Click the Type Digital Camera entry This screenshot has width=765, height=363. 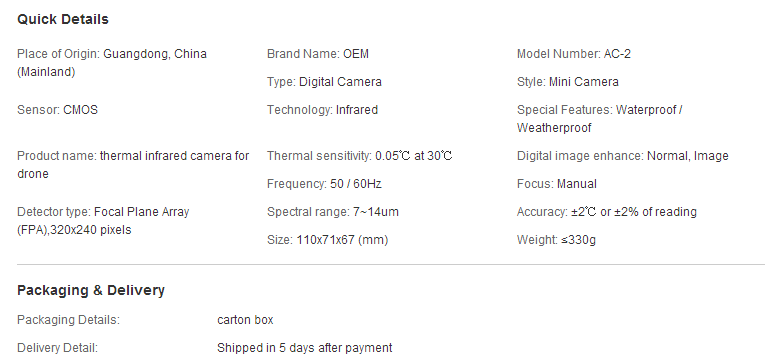pyautogui.click(x=324, y=81)
